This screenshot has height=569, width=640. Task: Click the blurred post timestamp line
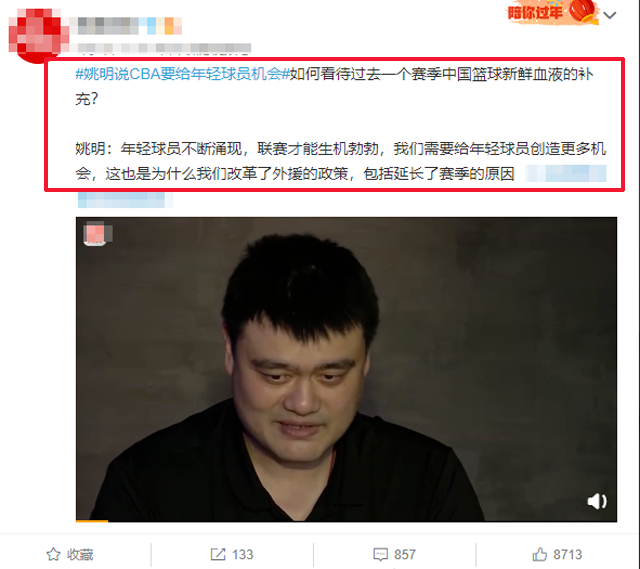pyautogui.click(x=164, y=48)
